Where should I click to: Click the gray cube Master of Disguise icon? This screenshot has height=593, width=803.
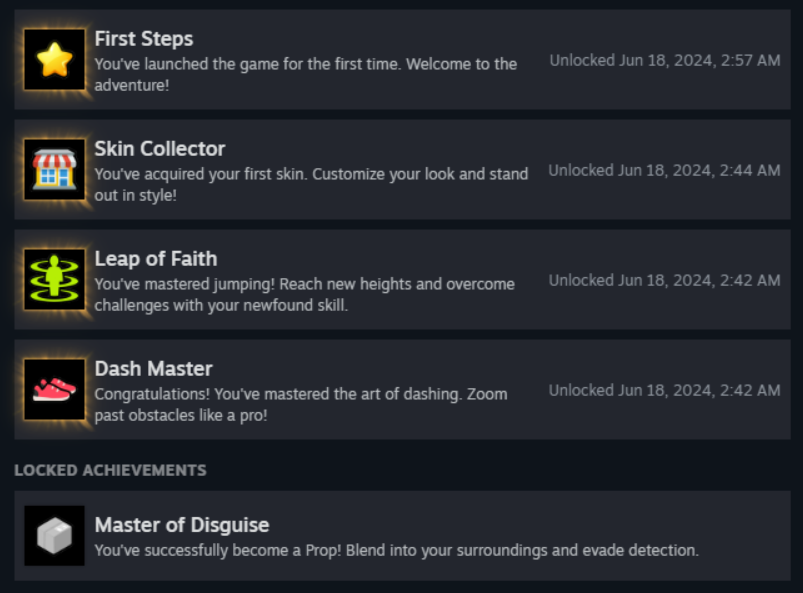(x=54, y=536)
